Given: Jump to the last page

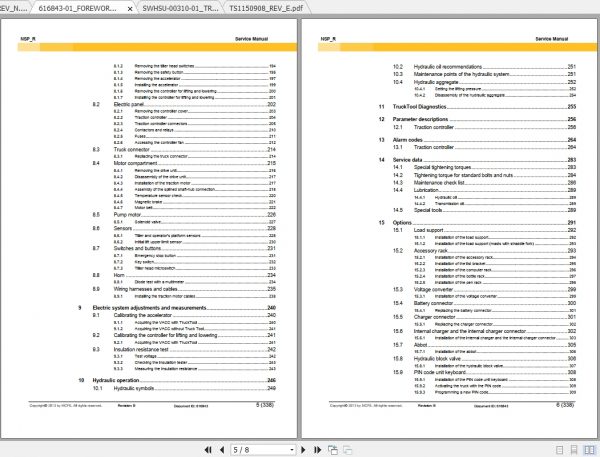Looking at the screenshot, I should tap(318, 450).
